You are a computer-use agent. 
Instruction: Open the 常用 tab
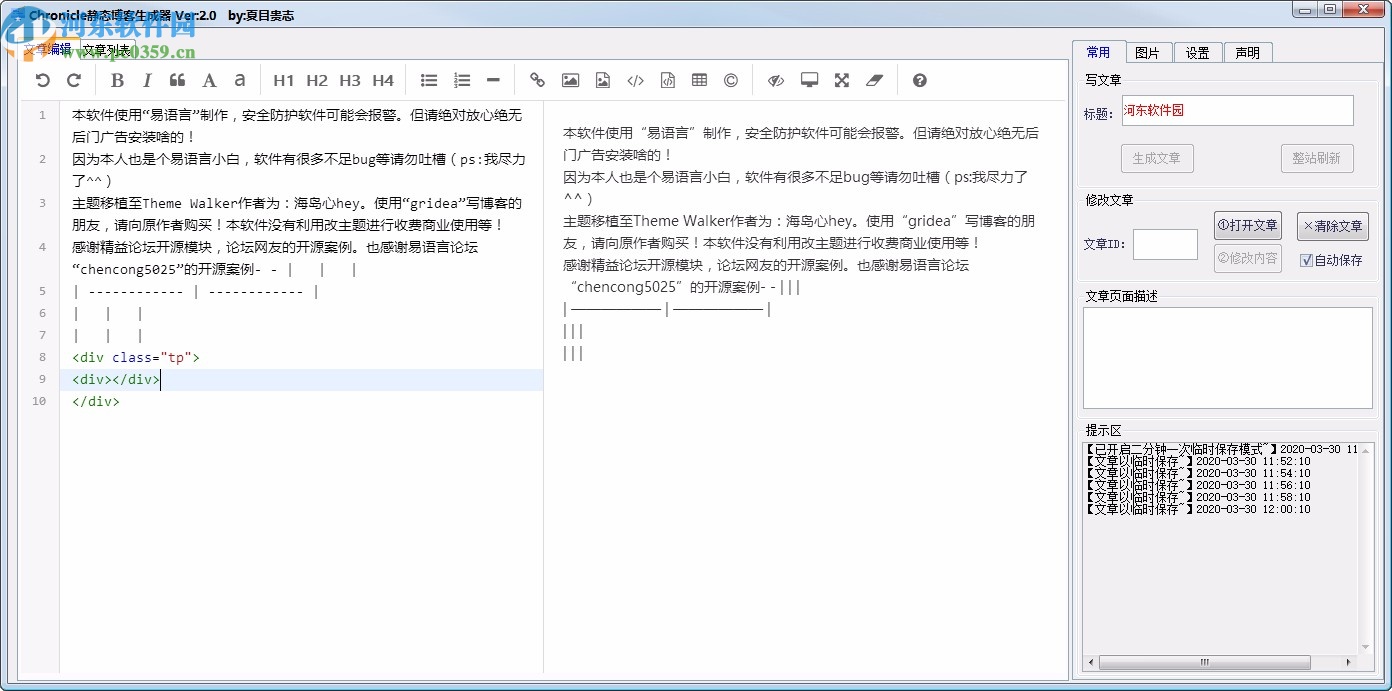(x=1098, y=52)
